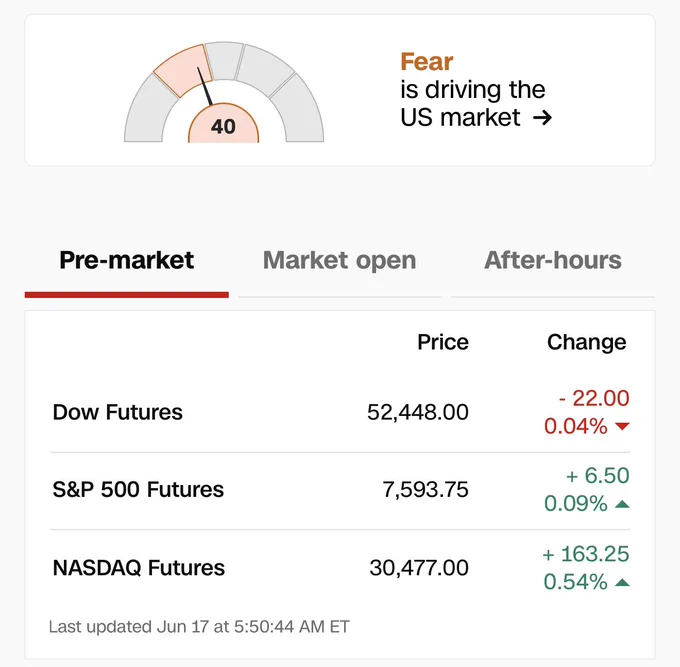Click the orange Fear label
The image size is (680, 667).
tap(427, 62)
